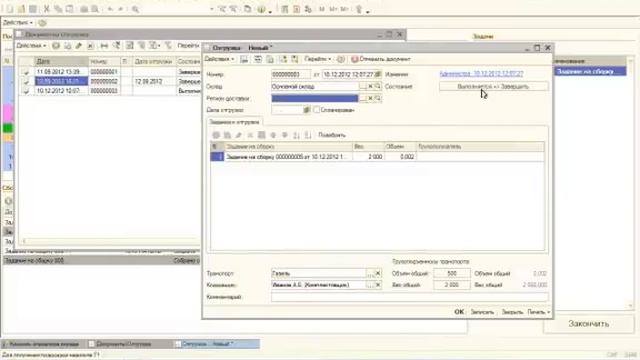Image resolution: width=640 pixels, height=360 pixels.
Task: Click the Записать button
Action: click(x=482, y=312)
